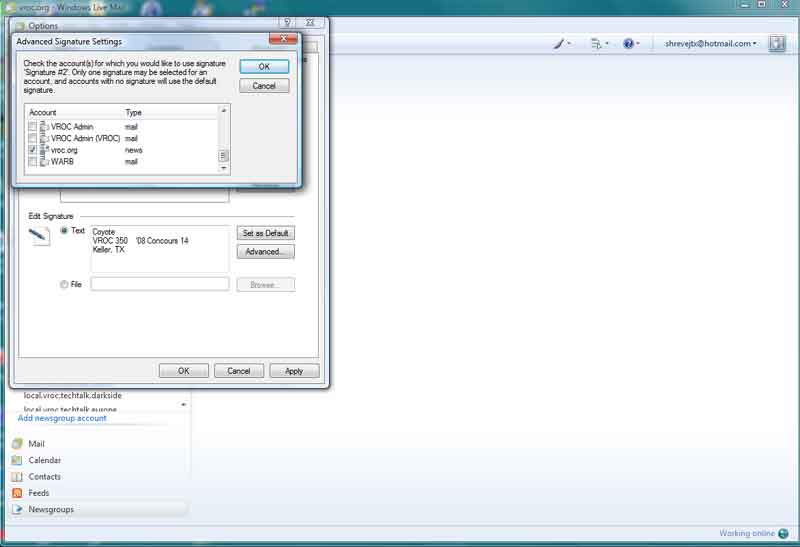Click Apply in the Options dialog

click(x=294, y=371)
